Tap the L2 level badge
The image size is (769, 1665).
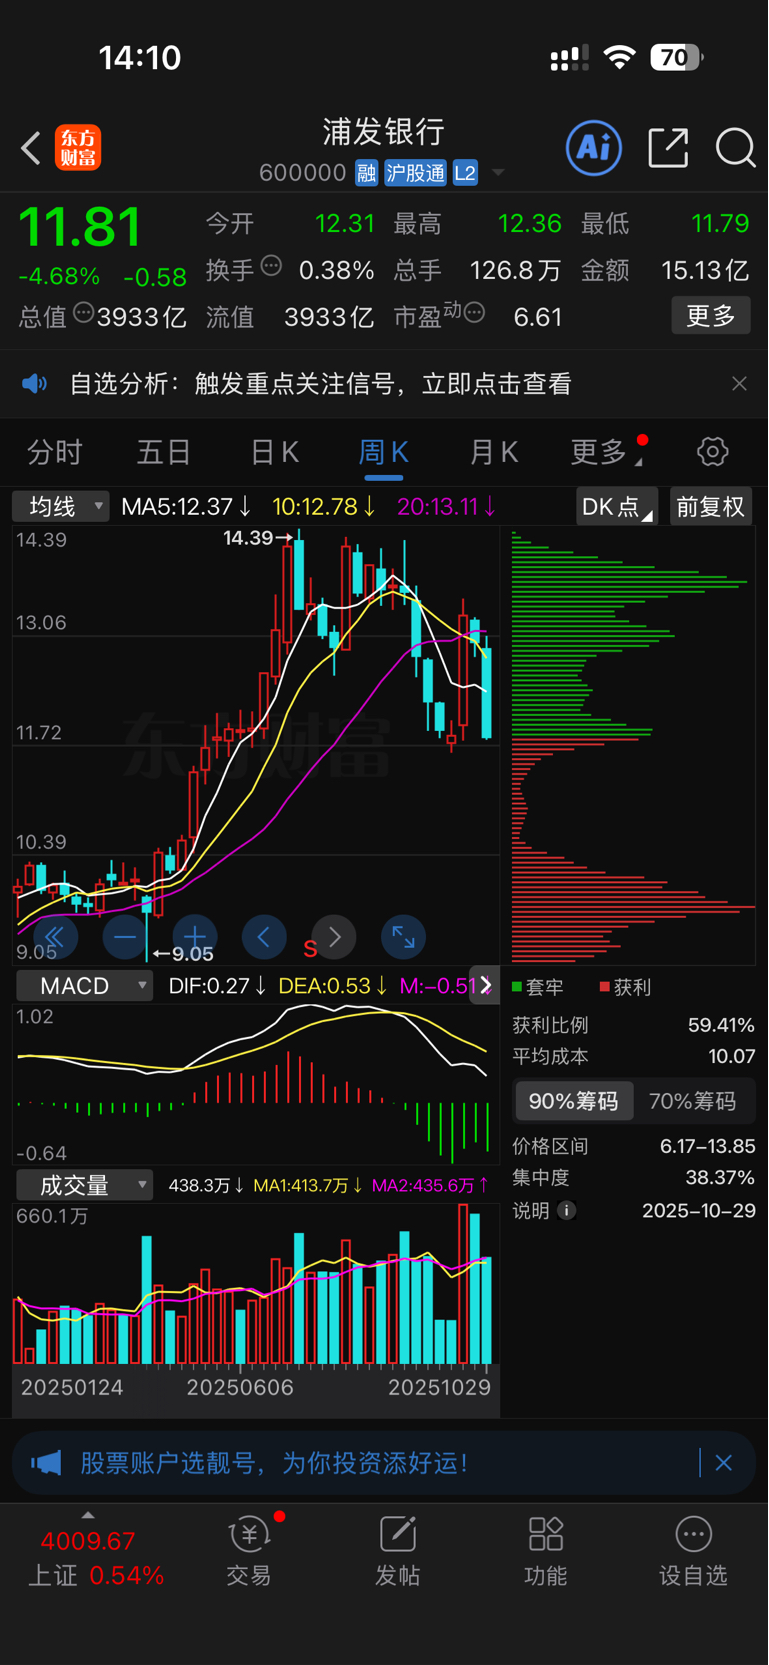tap(465, 173)
